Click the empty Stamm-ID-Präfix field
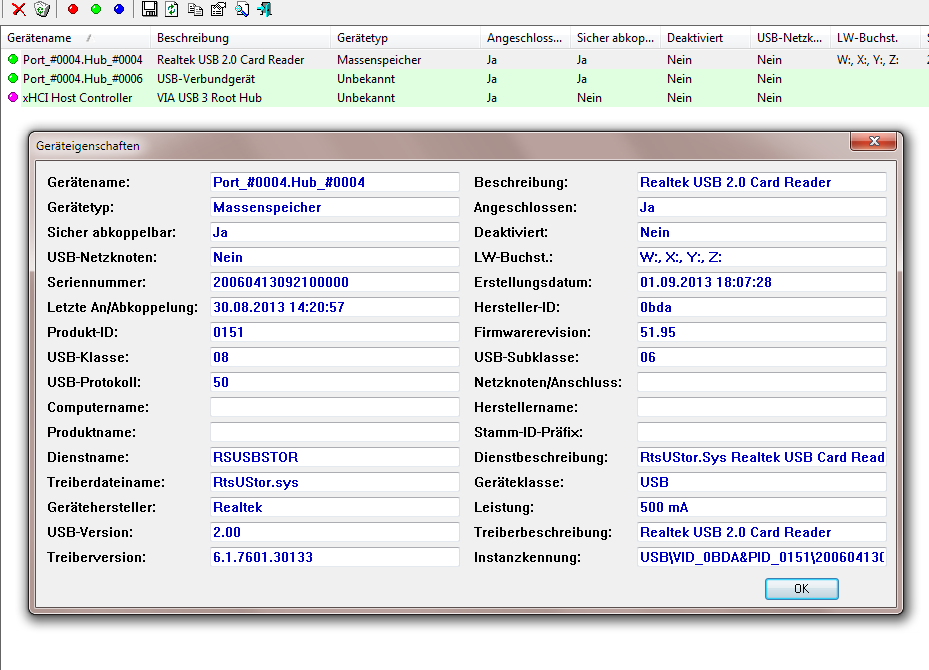This screenshot has height=670, width=929. click(x=762, y=432)
